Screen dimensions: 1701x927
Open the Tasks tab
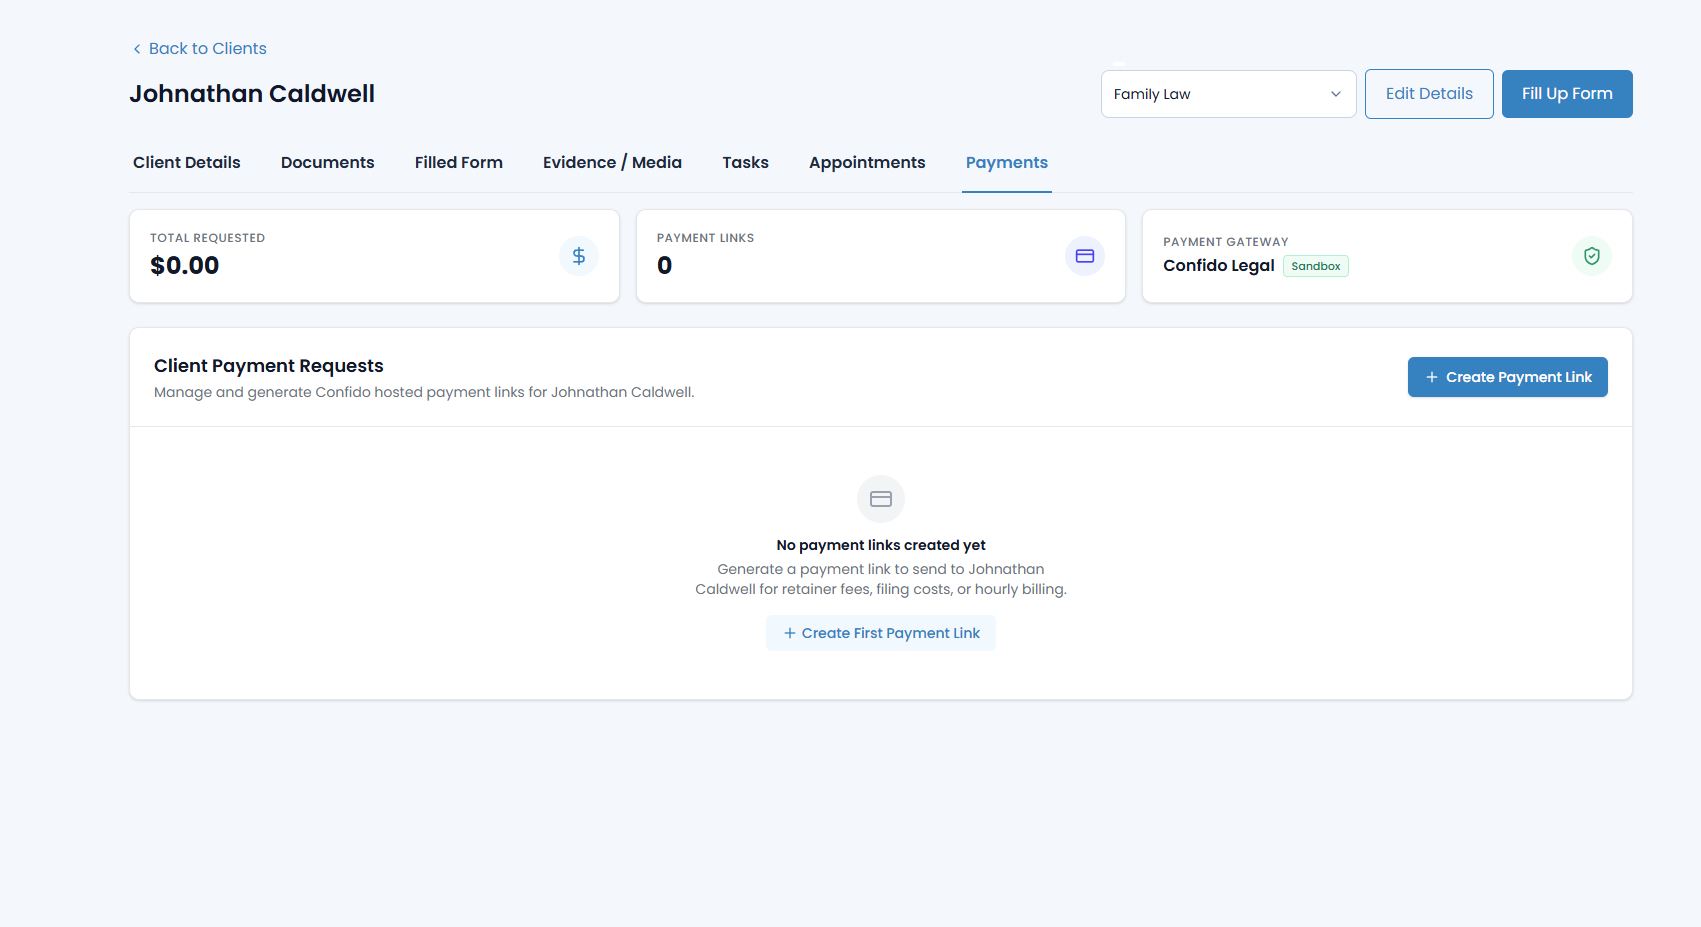point(746,162)
